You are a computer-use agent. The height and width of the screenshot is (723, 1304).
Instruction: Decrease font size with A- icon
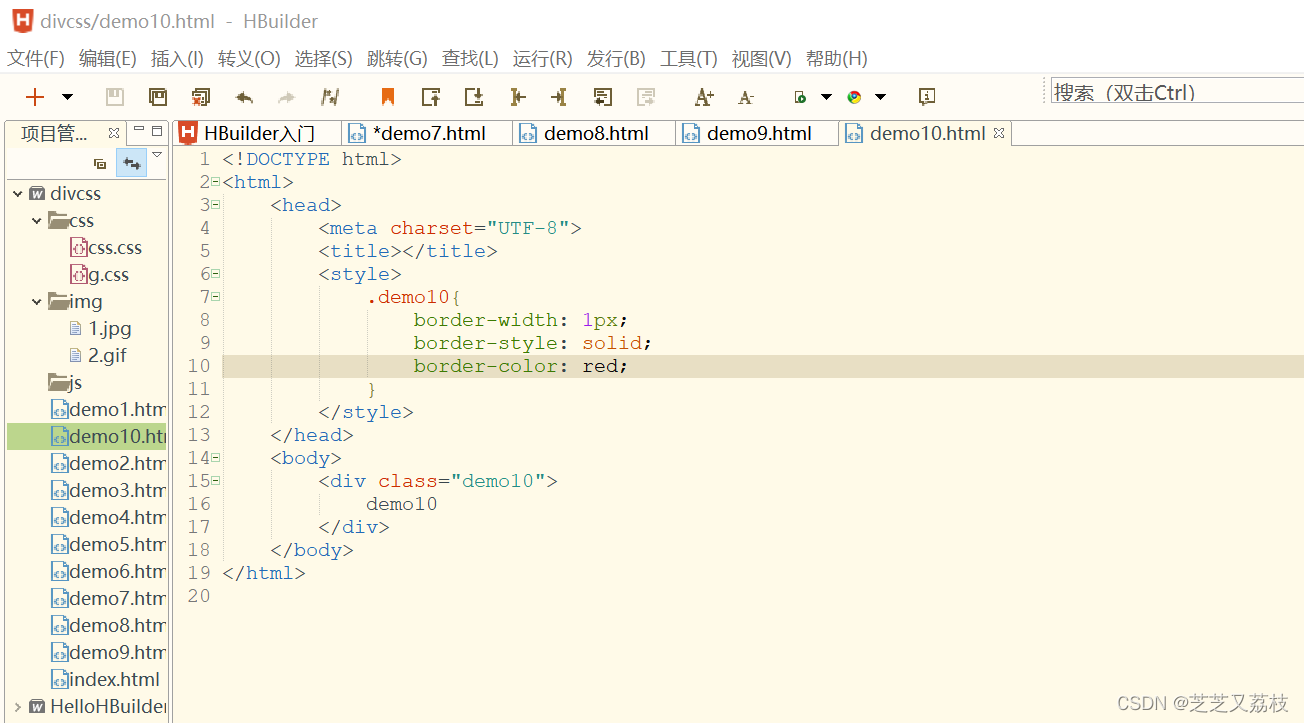tap(746, 97)
